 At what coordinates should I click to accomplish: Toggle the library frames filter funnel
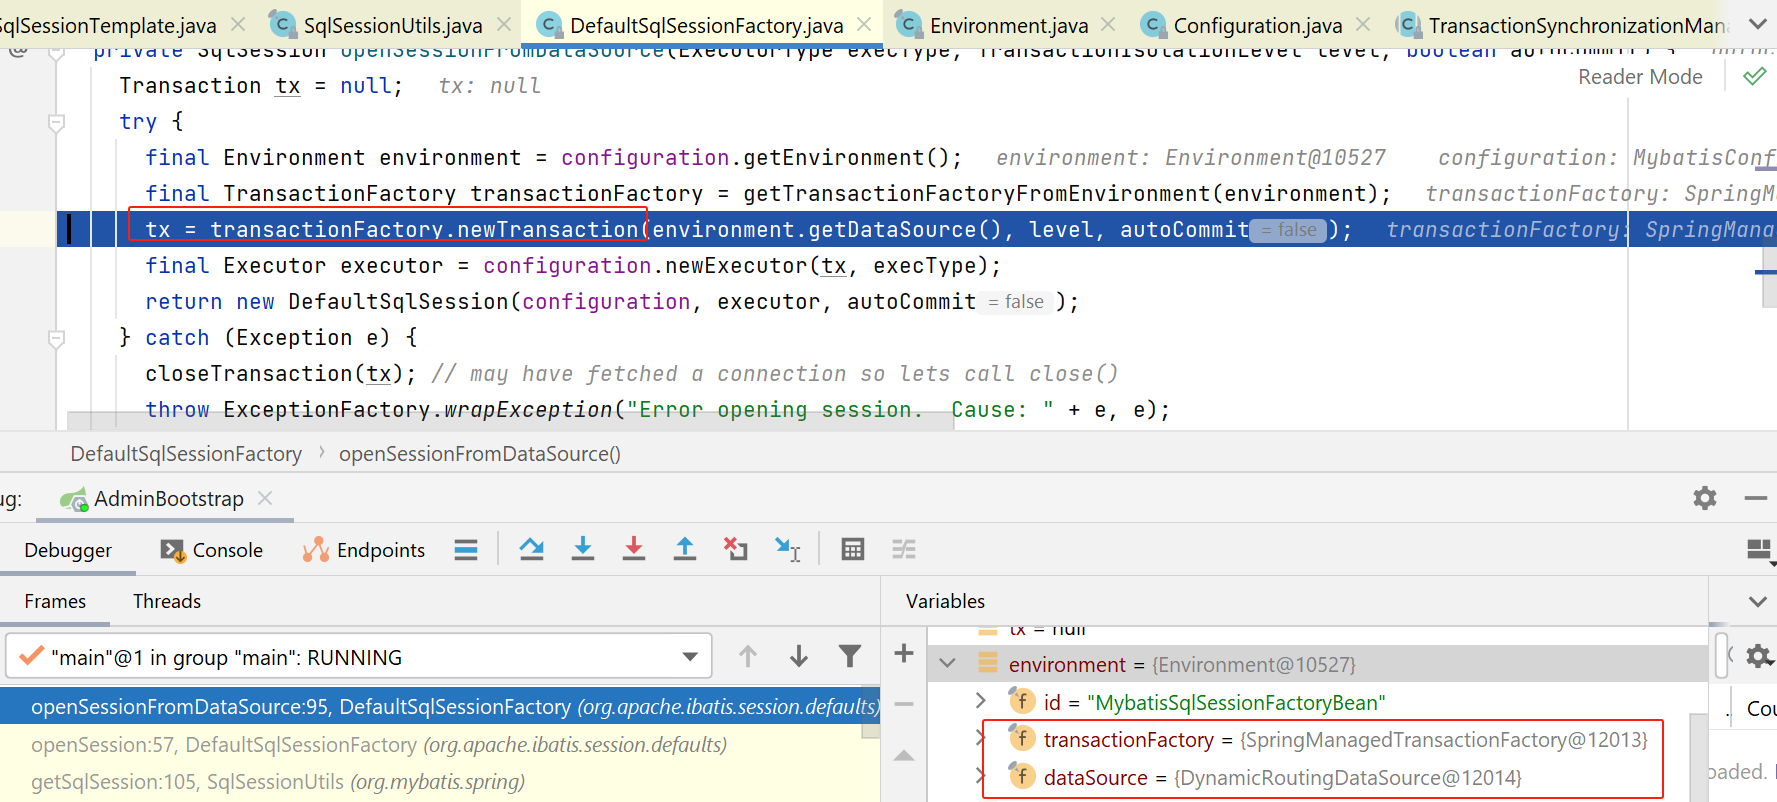coord(849,656)
